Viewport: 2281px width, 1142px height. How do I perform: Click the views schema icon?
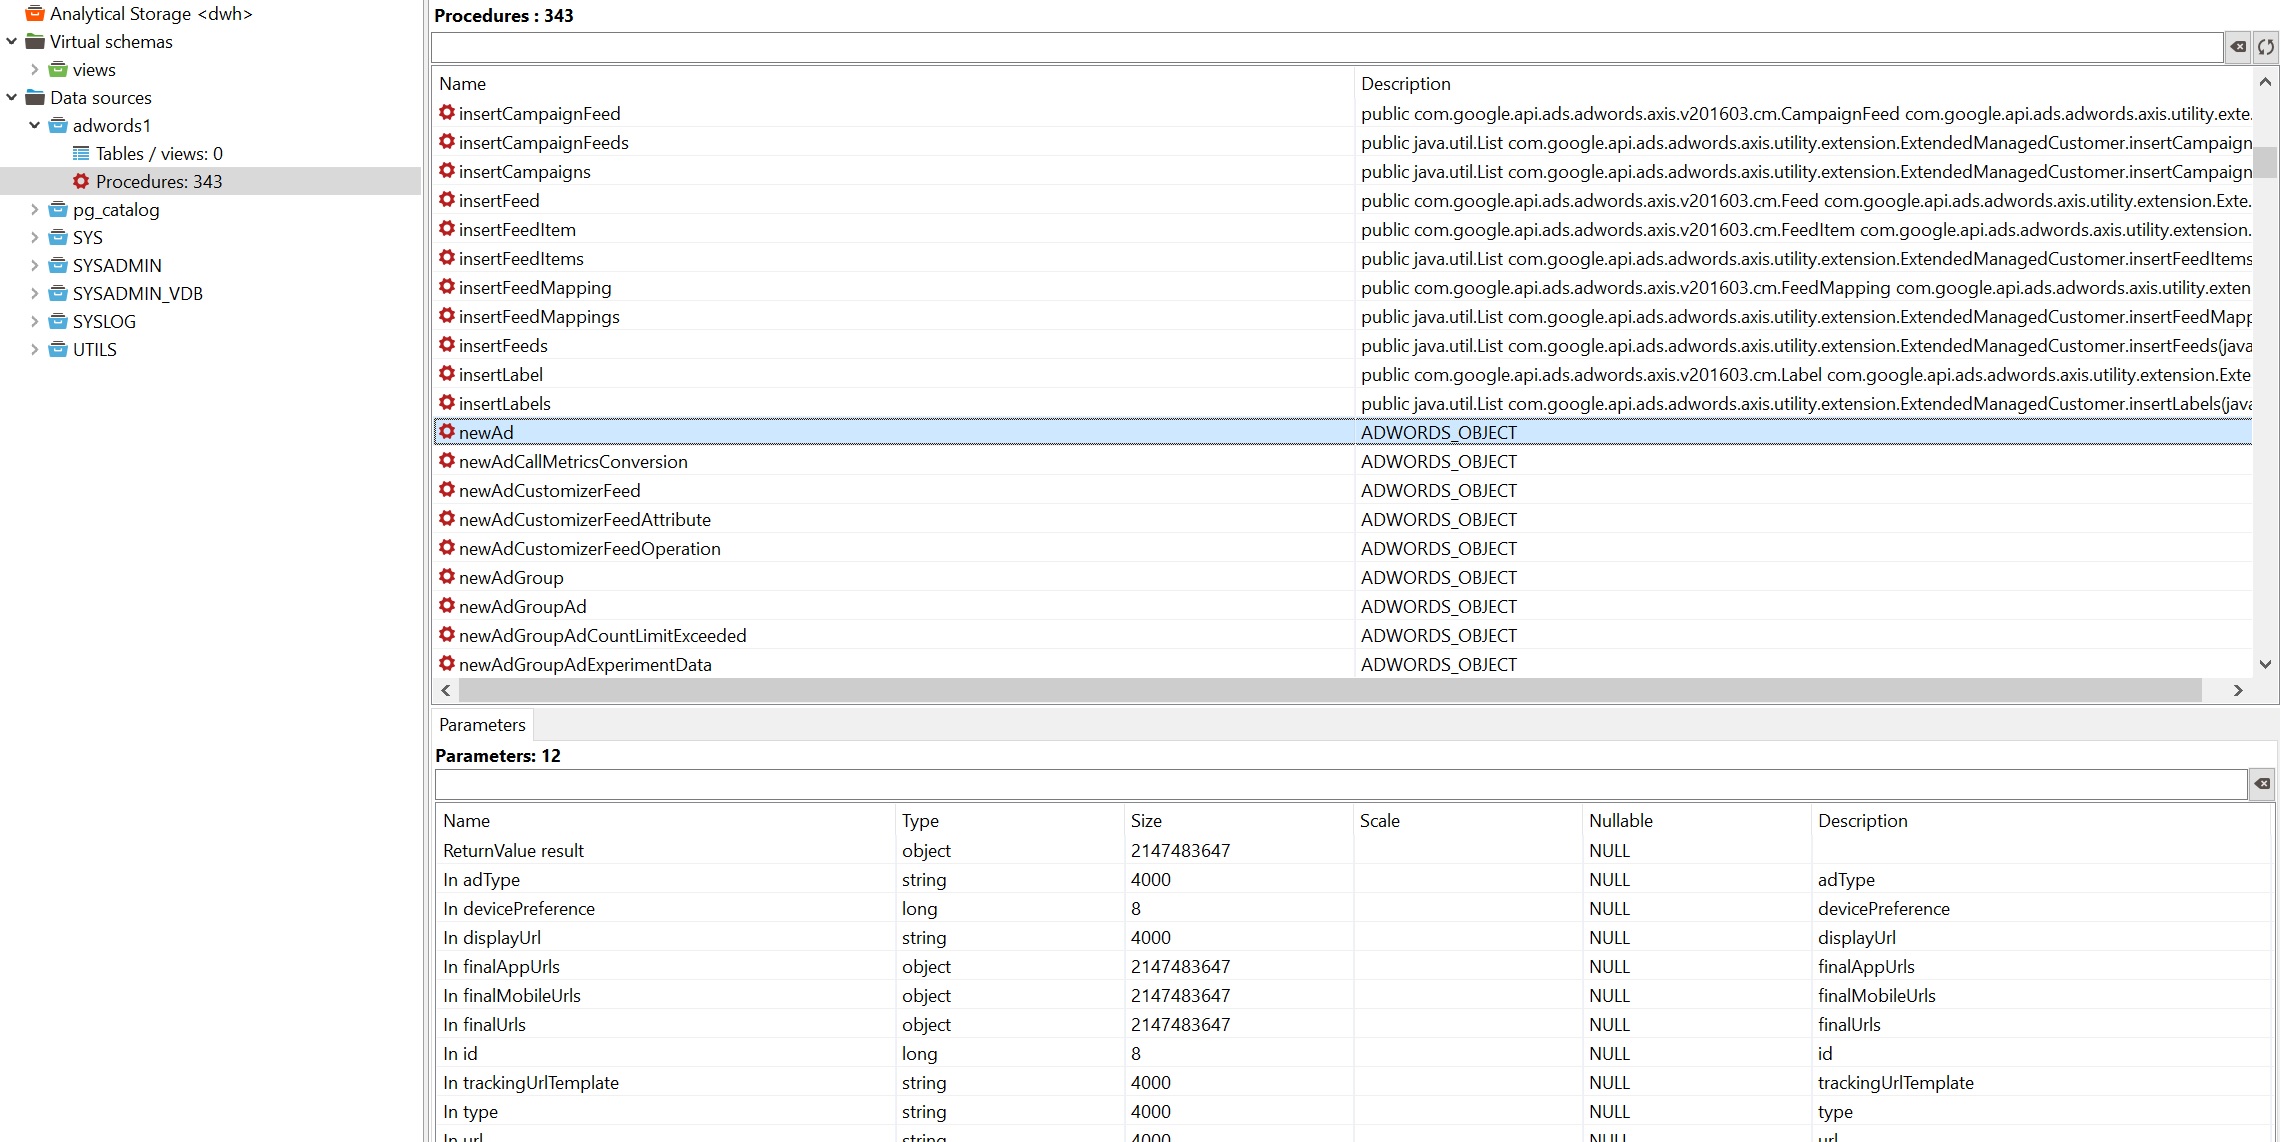click(x=59, y=70)
